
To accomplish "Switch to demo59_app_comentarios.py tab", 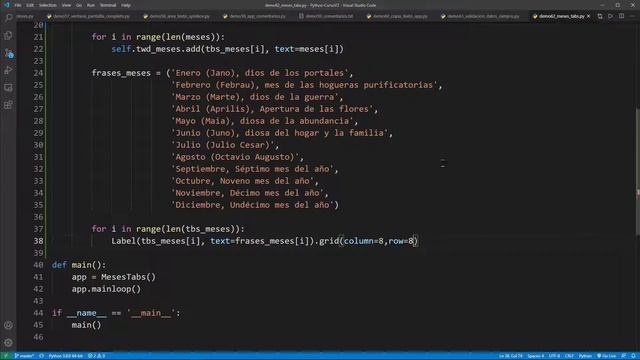I will point(257,16).
